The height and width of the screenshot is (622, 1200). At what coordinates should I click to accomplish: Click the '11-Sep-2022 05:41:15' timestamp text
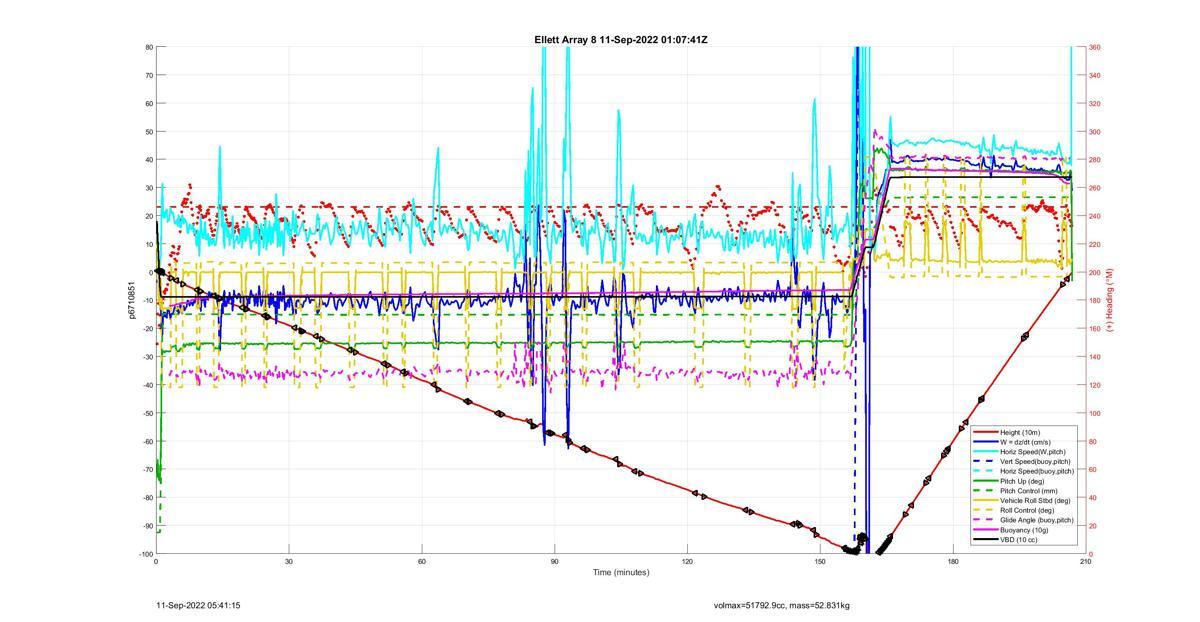click(198, 605)
